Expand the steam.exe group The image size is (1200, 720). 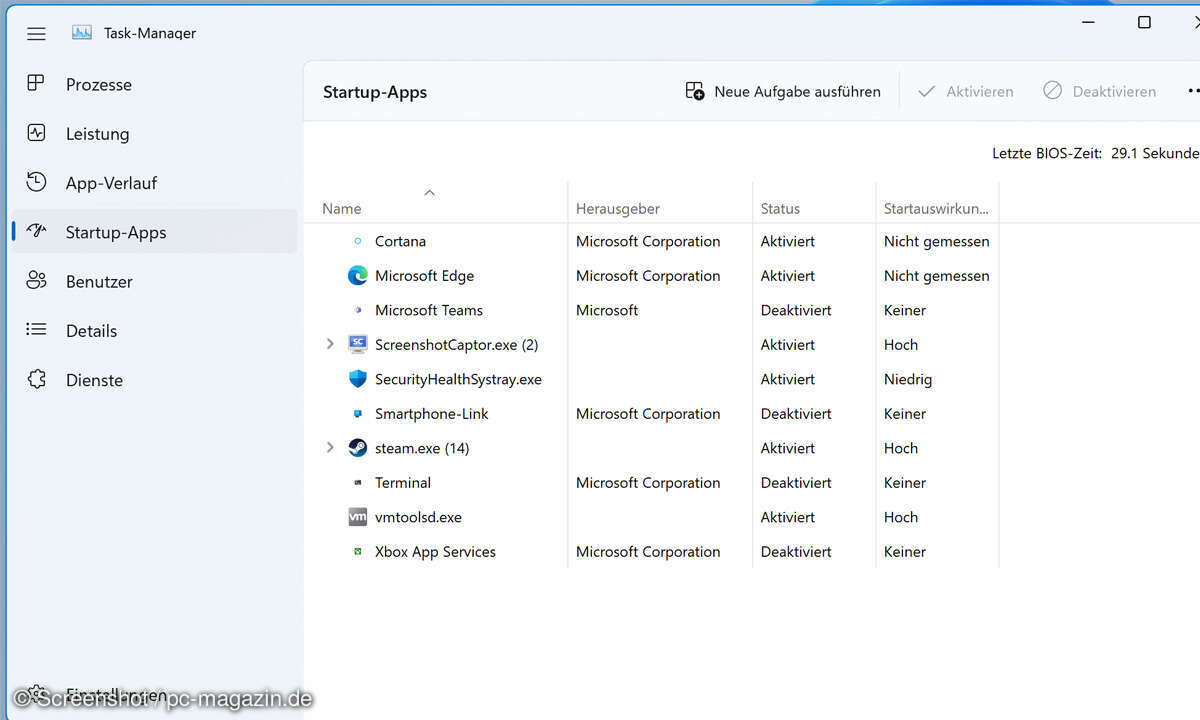pos(330,448)
